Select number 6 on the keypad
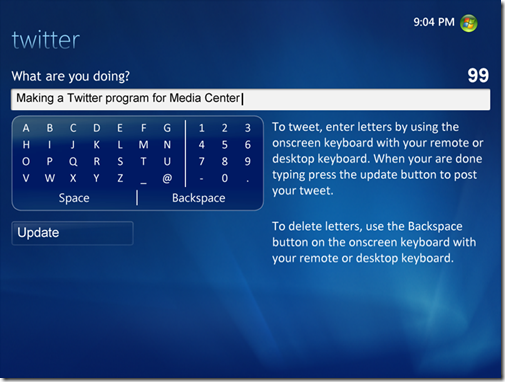This screenshot has width=505, height=382. coord(248,145)
